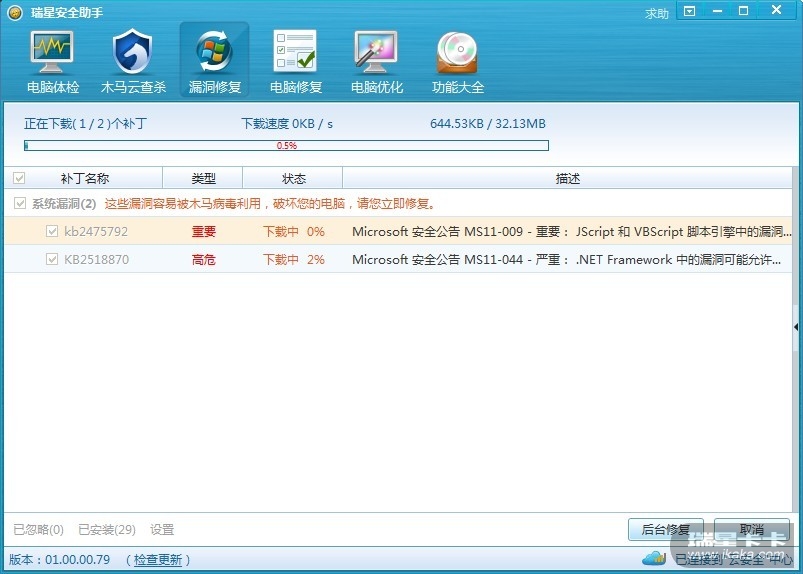803x574 pixels.
Task: Click the 取消 cancel button
Action: (x=751, y=529)
